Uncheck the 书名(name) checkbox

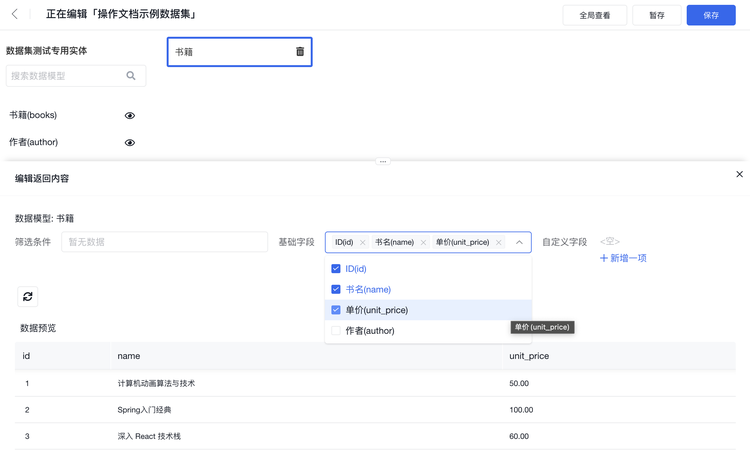click(336, 289)
